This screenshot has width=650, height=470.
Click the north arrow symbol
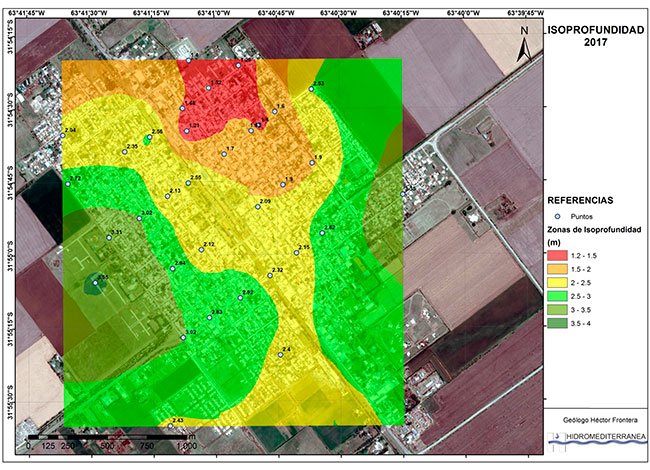525,50
